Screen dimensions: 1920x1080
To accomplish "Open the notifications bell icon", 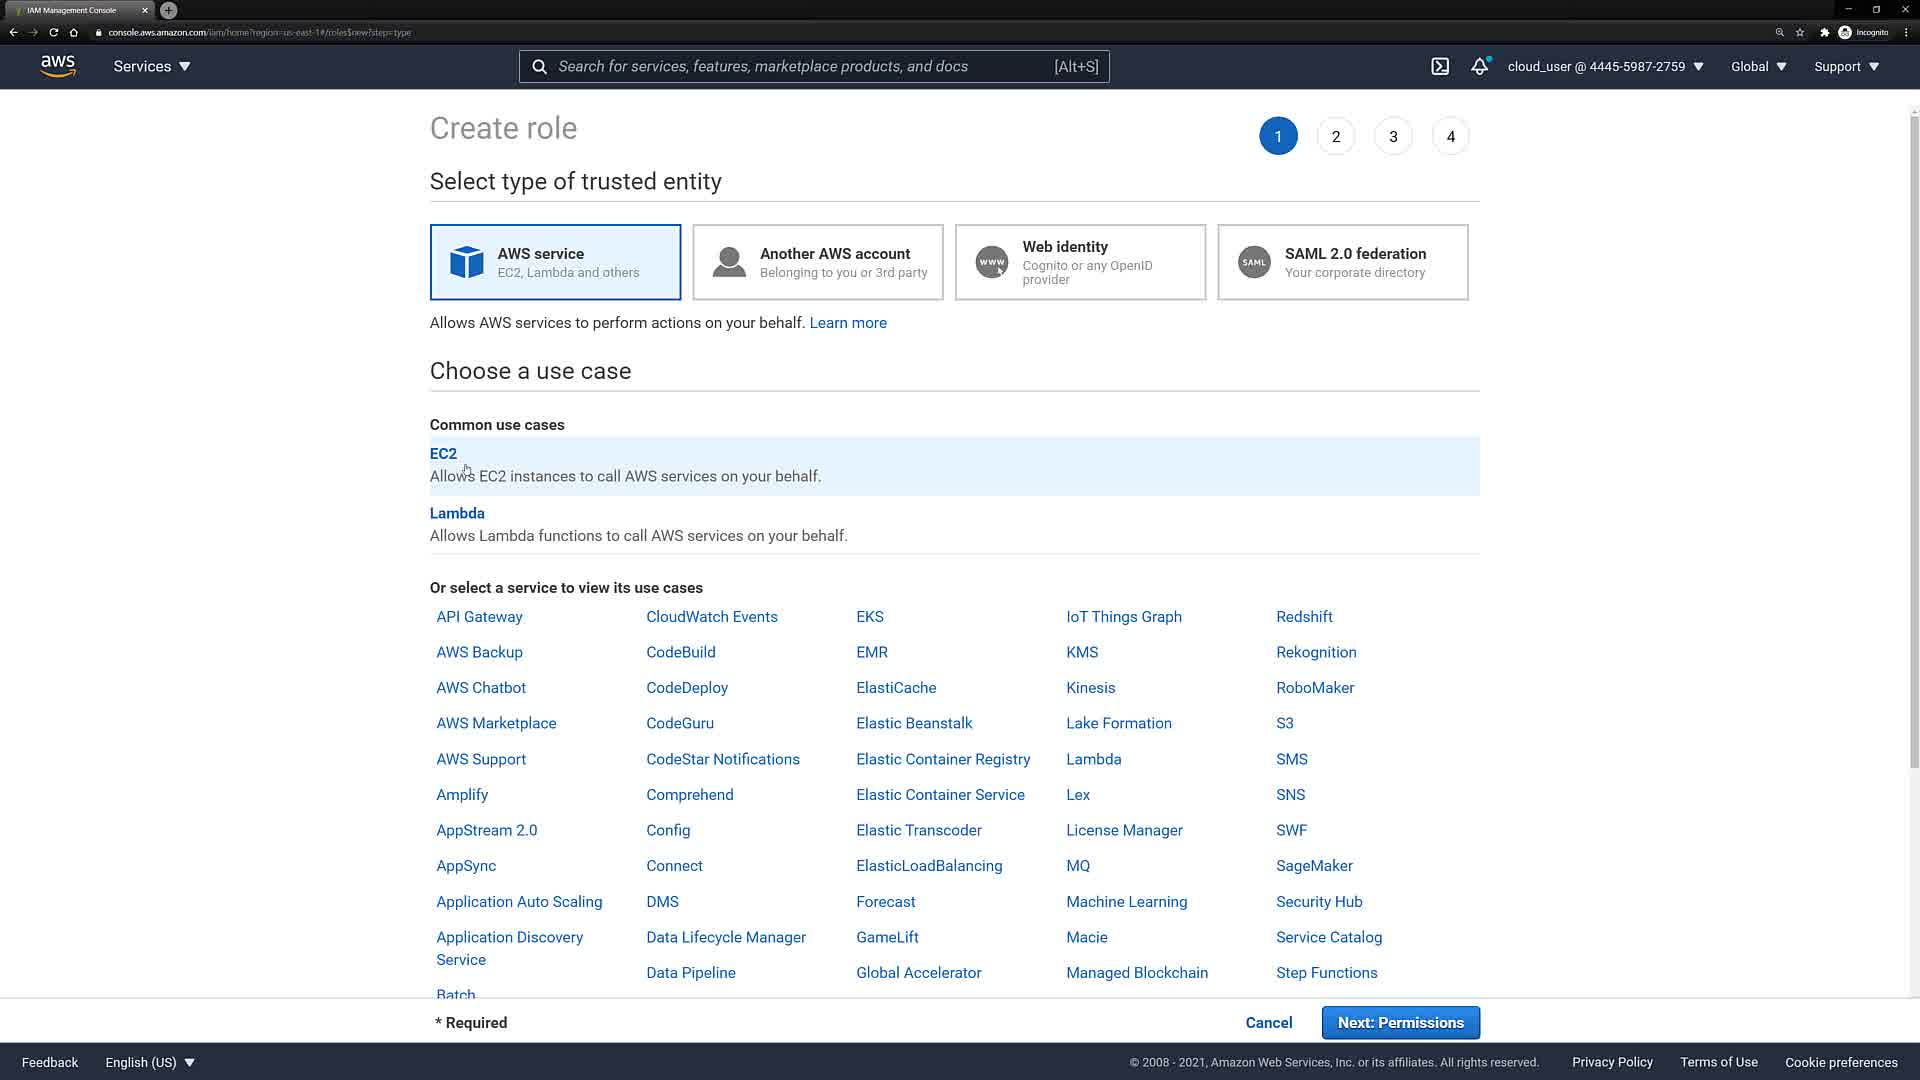I will 1479,67.
